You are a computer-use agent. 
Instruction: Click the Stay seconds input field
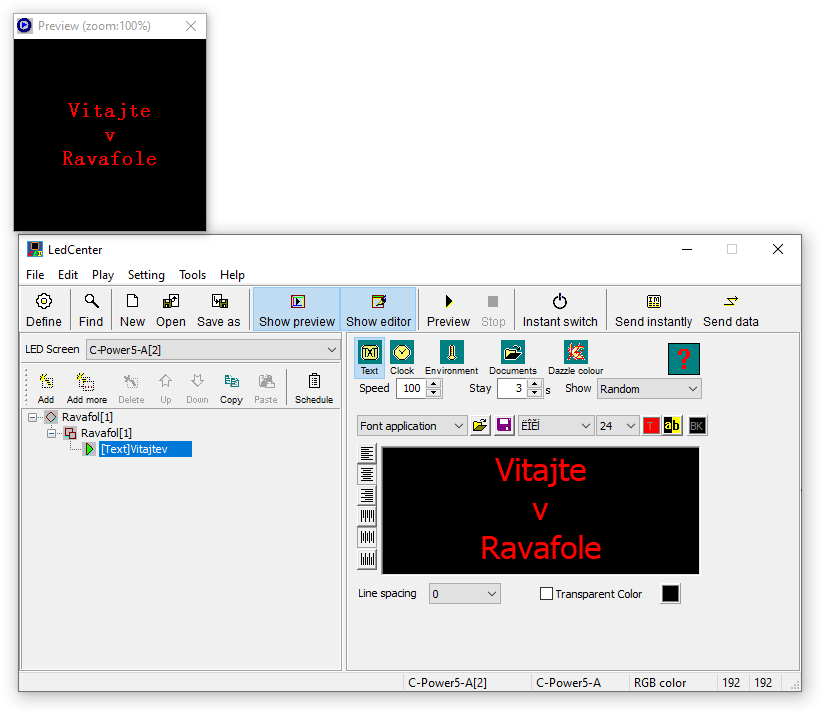coord(512,388)
